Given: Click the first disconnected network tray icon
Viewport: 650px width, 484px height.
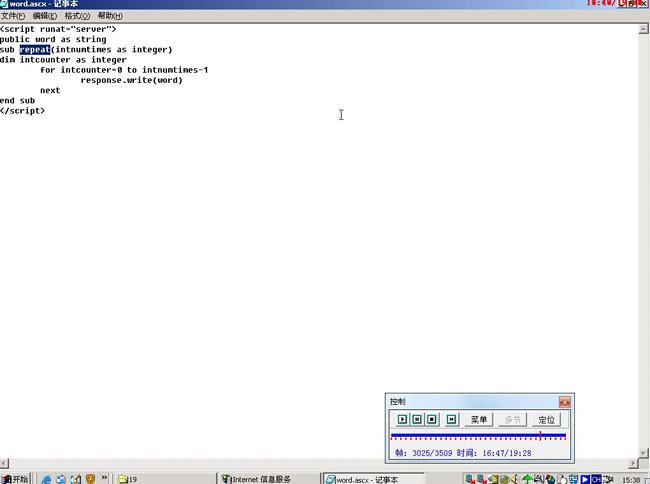Looking at the screenshot, I should [x=469, y=479].
